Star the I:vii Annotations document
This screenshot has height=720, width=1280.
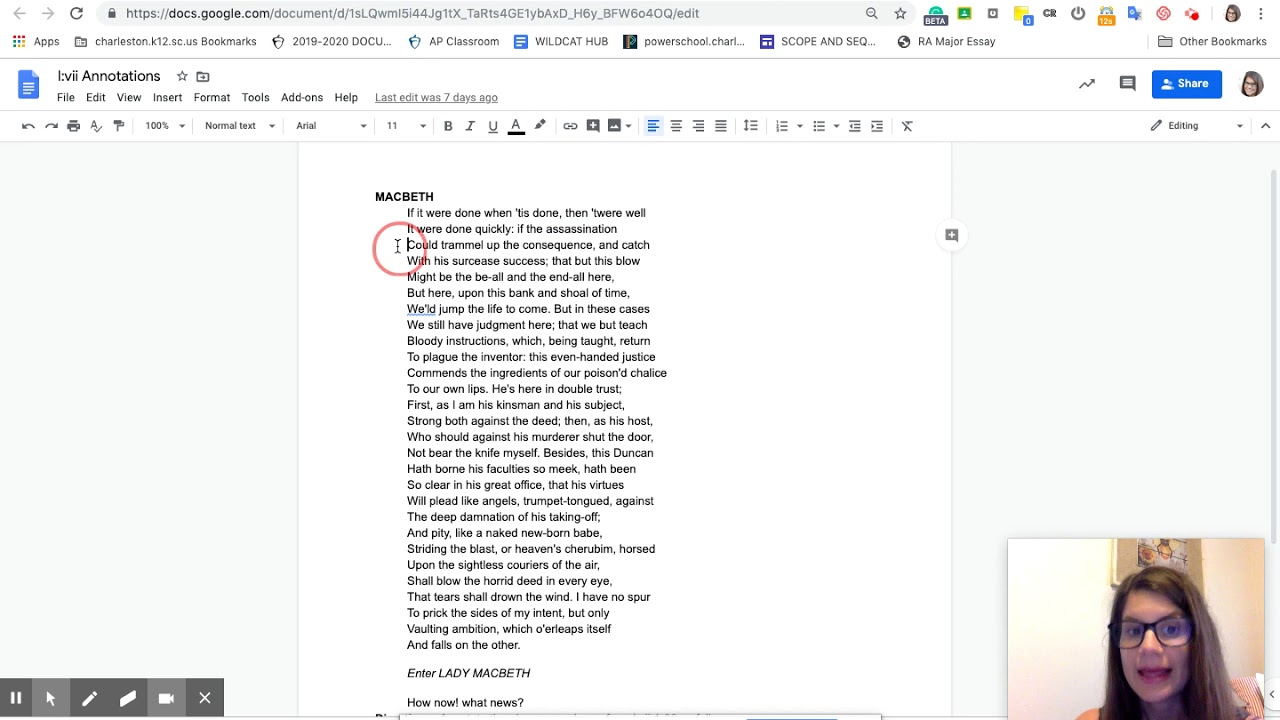pyautogui.click(x=182, y=77)
